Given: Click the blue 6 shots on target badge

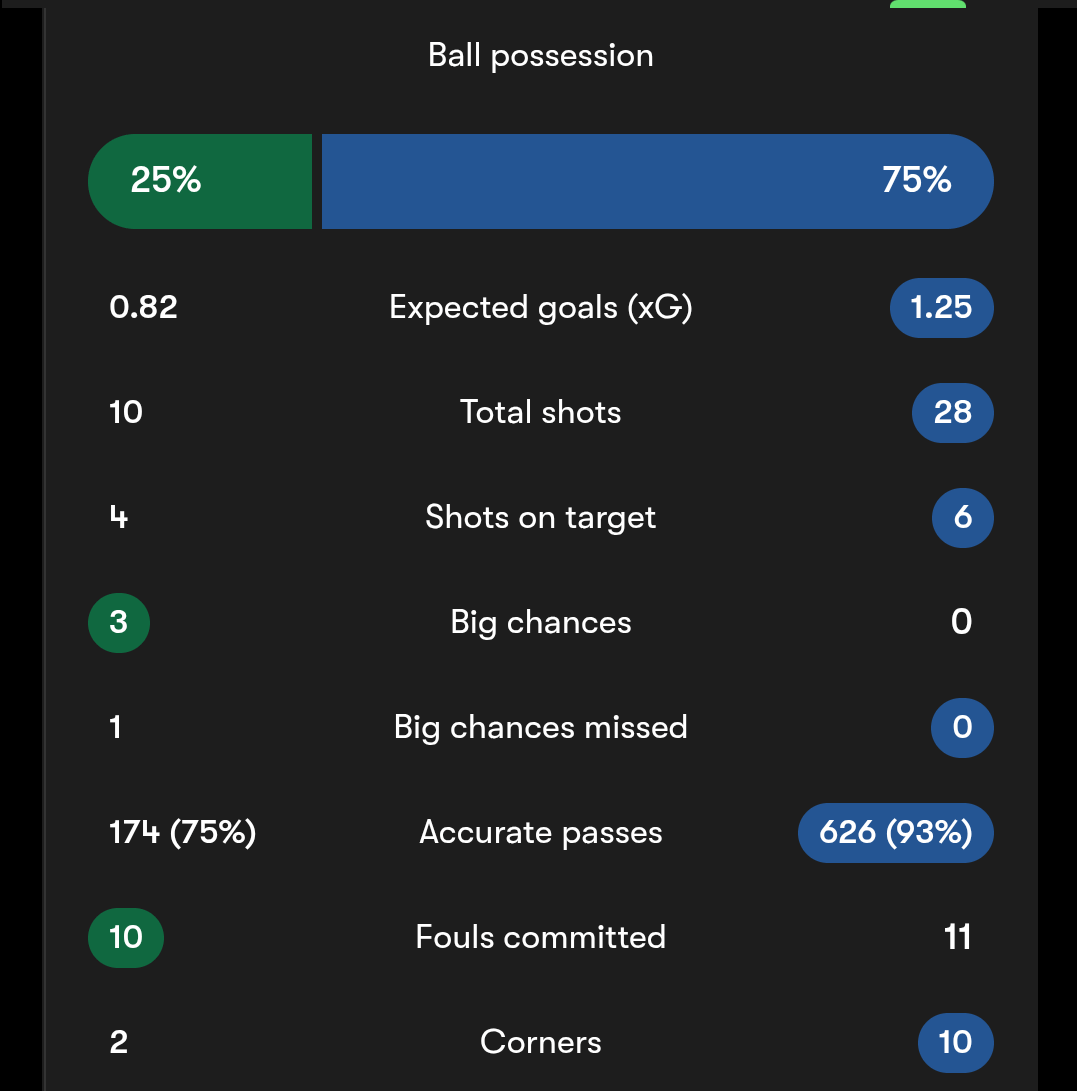Looking at the screenshot, I should tap(962, 517).
